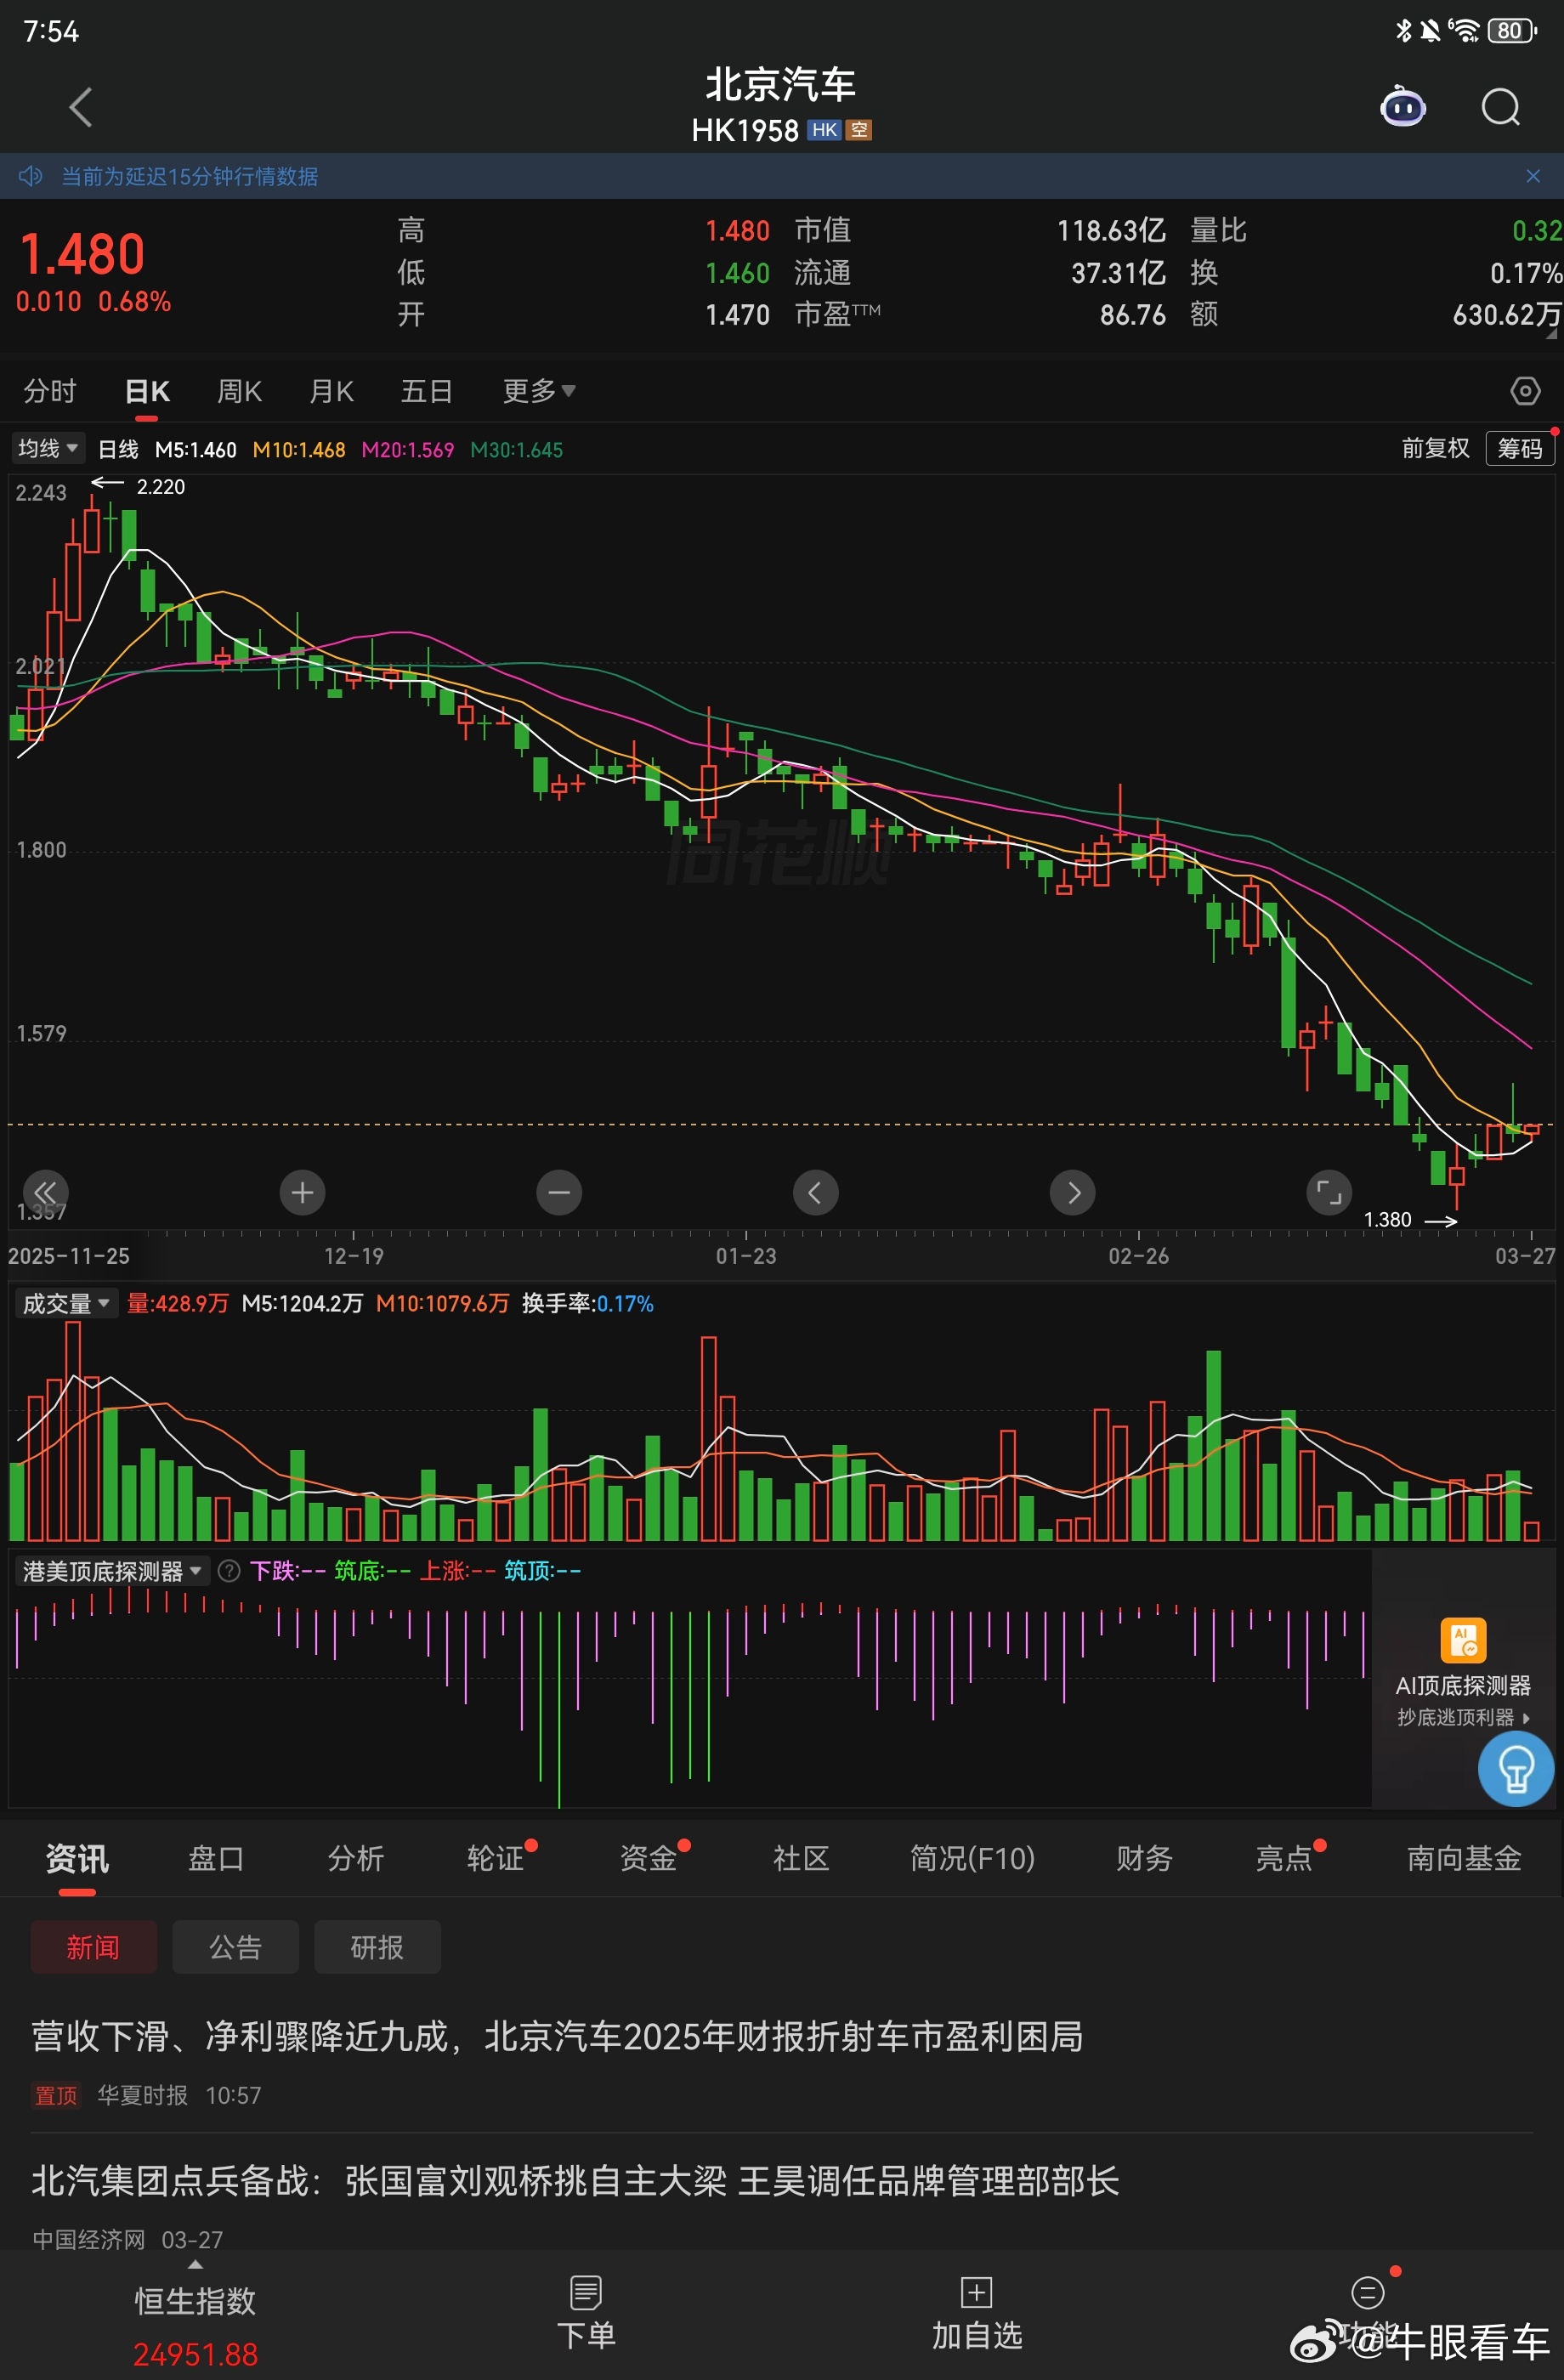1564x2380 pixels.
Task: Dismiss the delayed quote notice
Action: (1532, 176)
